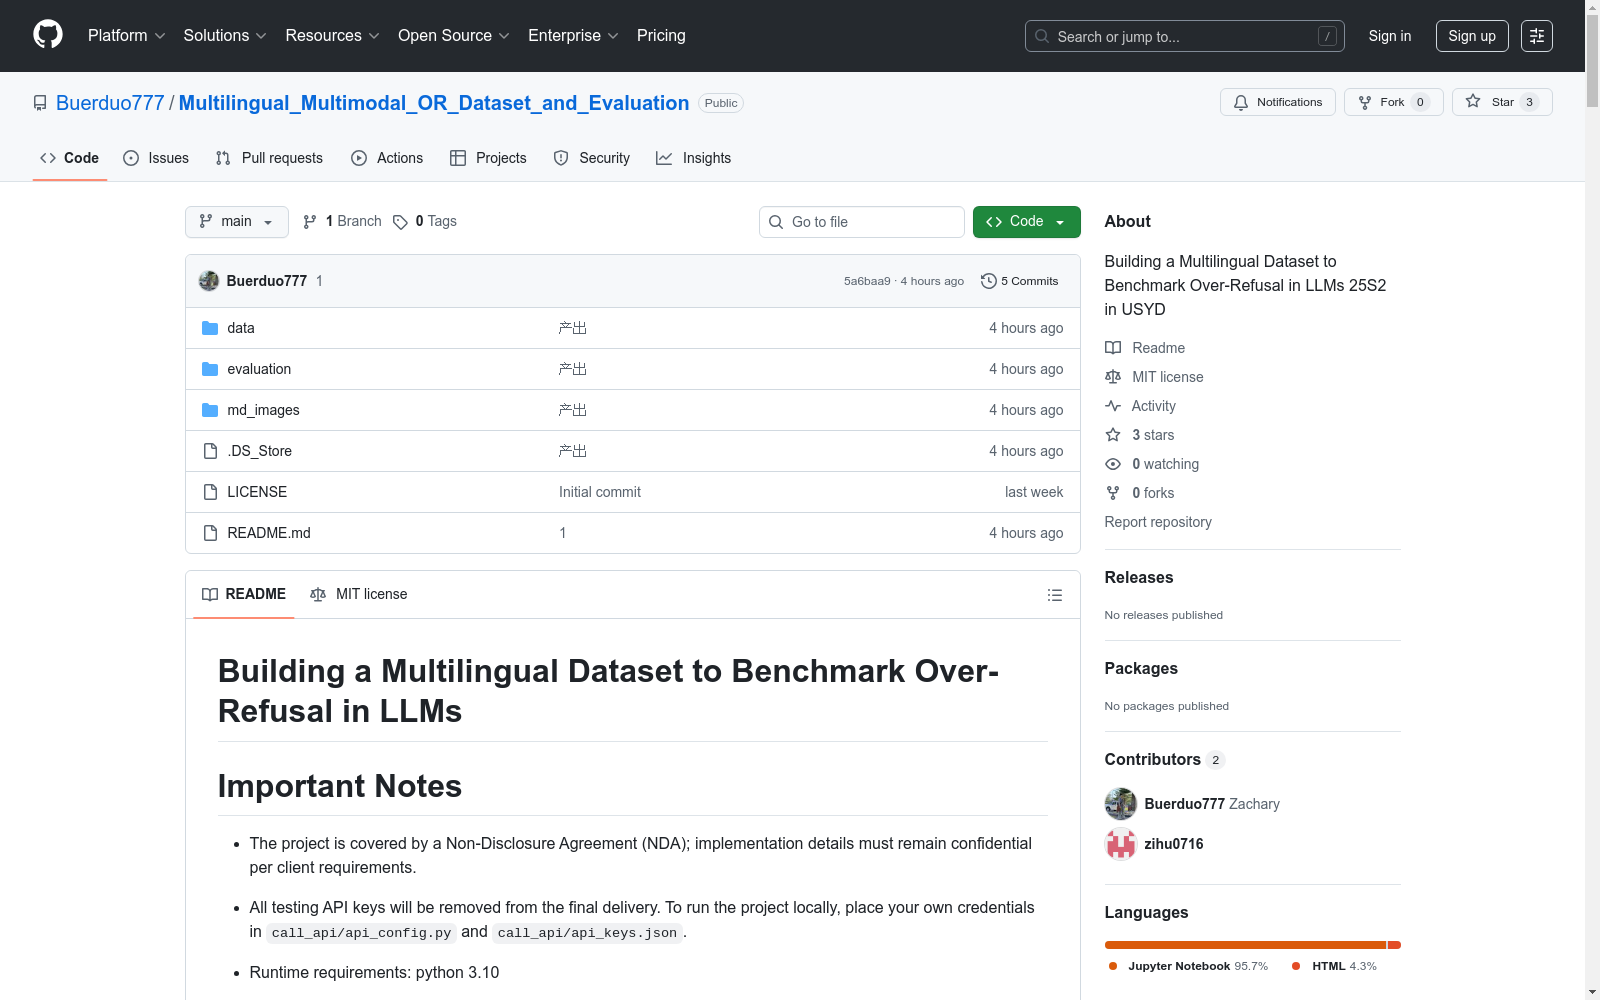Expand the Enterprise menu
The image size is (1600, 1000).
click(x=573, y=36)
